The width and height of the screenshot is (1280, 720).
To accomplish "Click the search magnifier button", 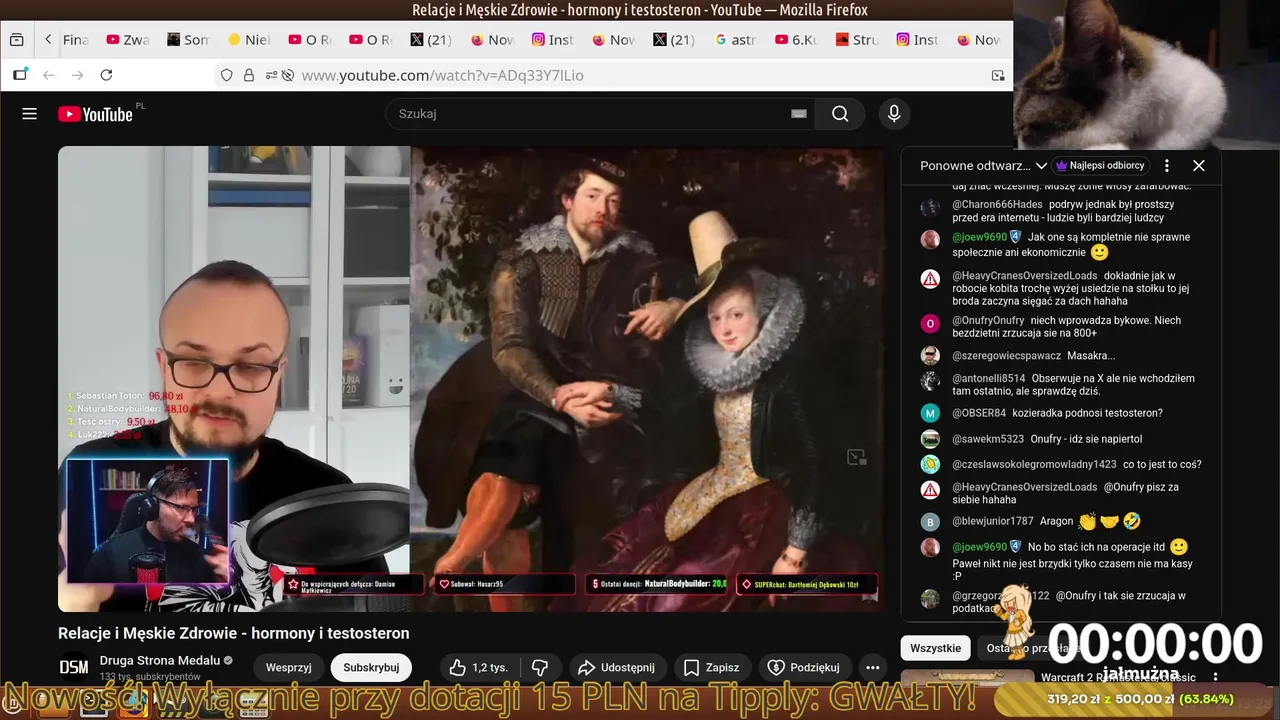I will tap(840, 114).
